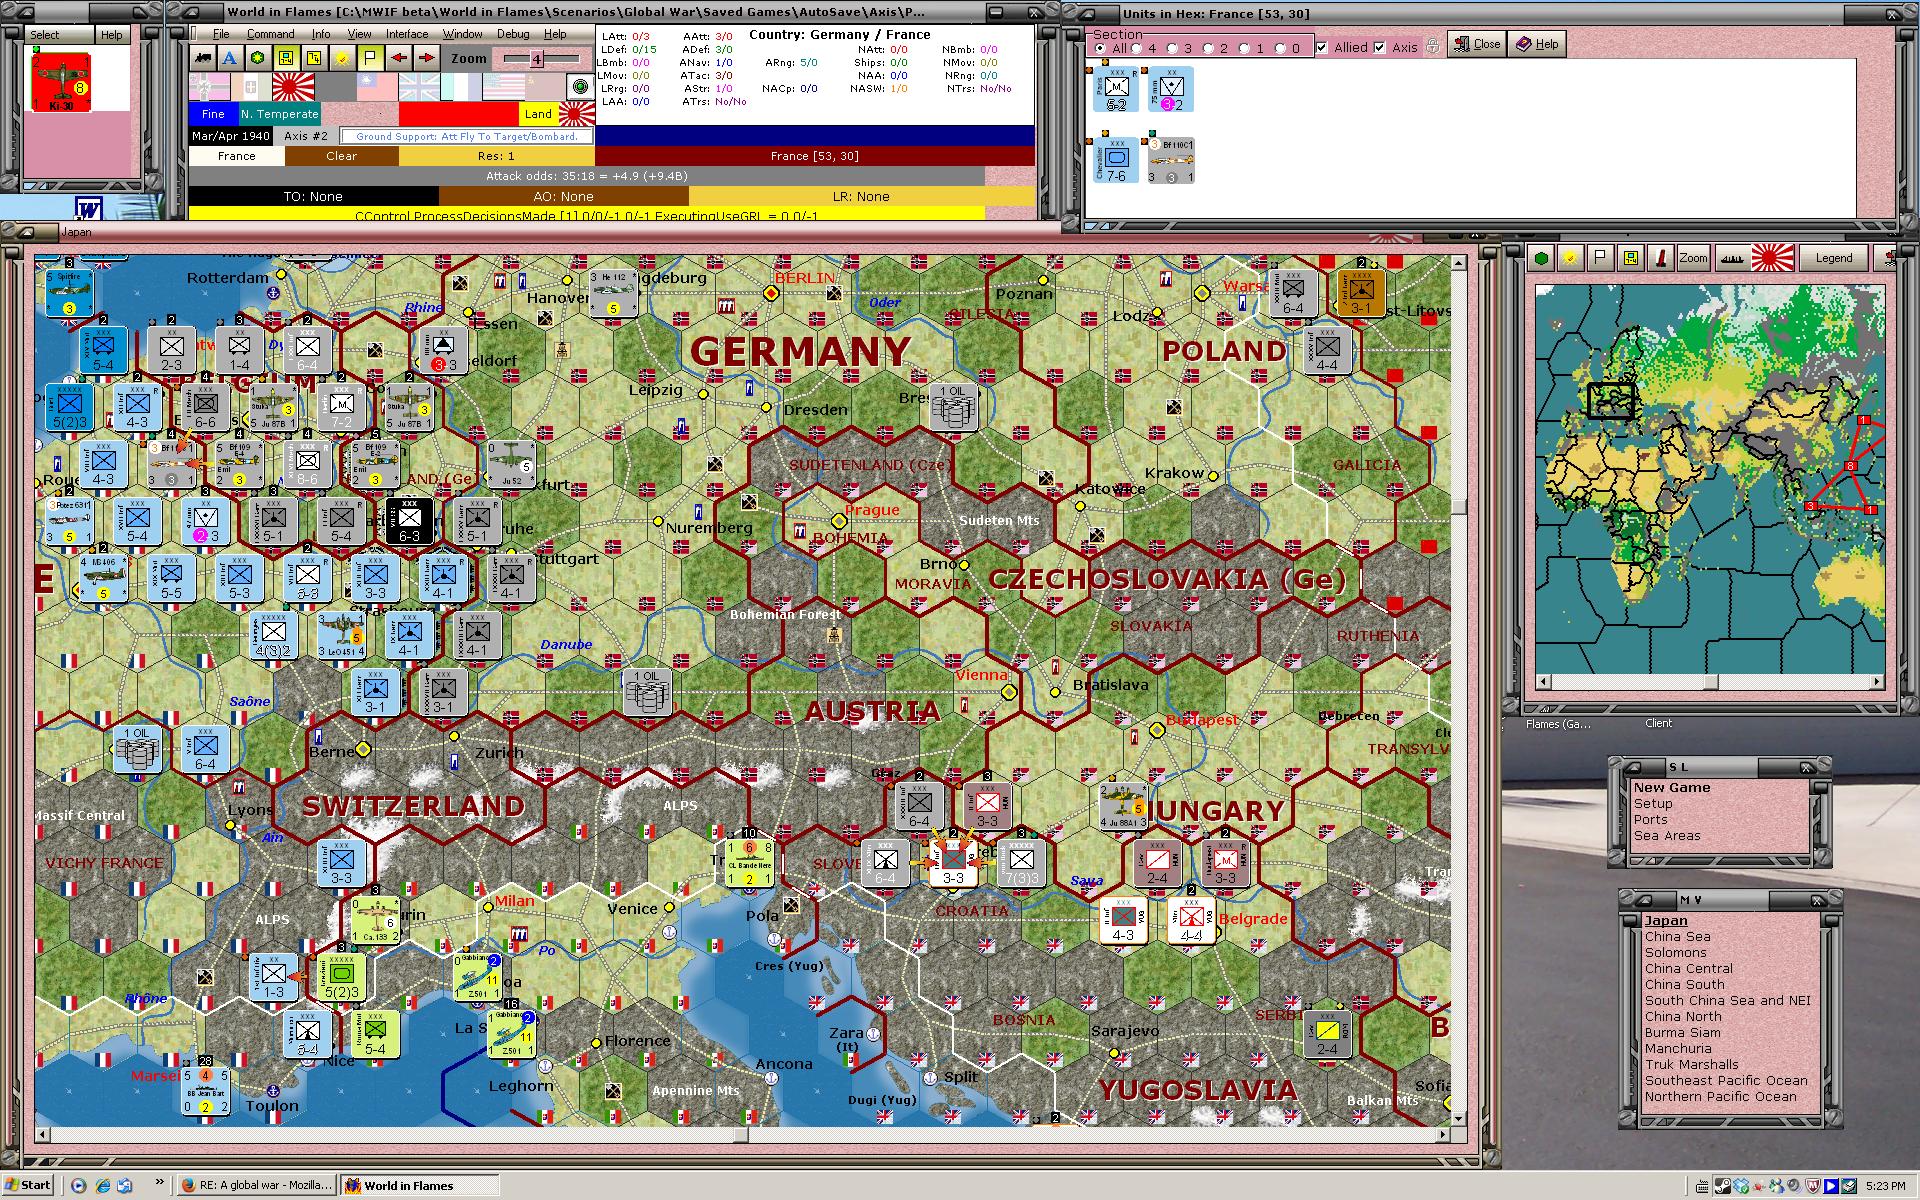The width and height of the screenshot is (1920, 1200).
Task: Click Help button in Units in Hex window
Action: pyautogui.click(x=1537, y=44)
